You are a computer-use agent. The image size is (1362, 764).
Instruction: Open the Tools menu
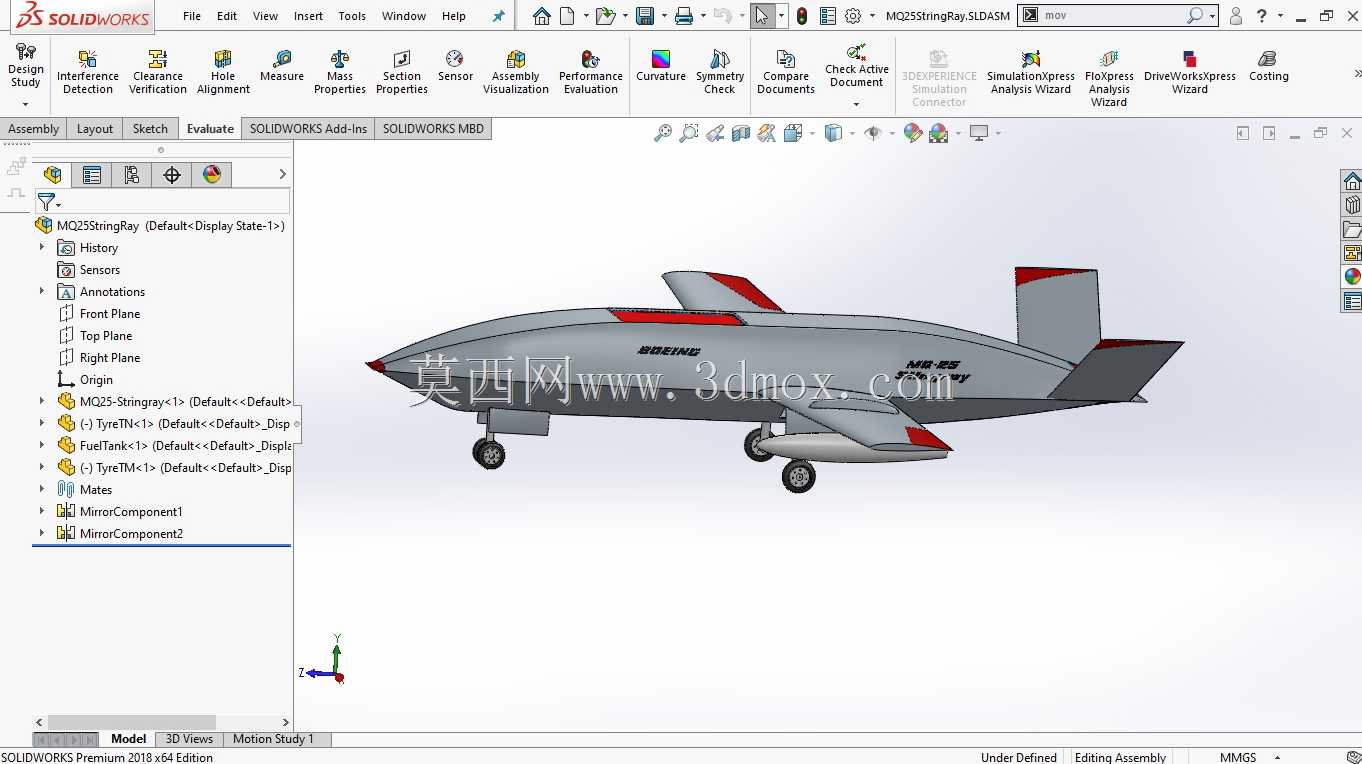tap(352, 16)
